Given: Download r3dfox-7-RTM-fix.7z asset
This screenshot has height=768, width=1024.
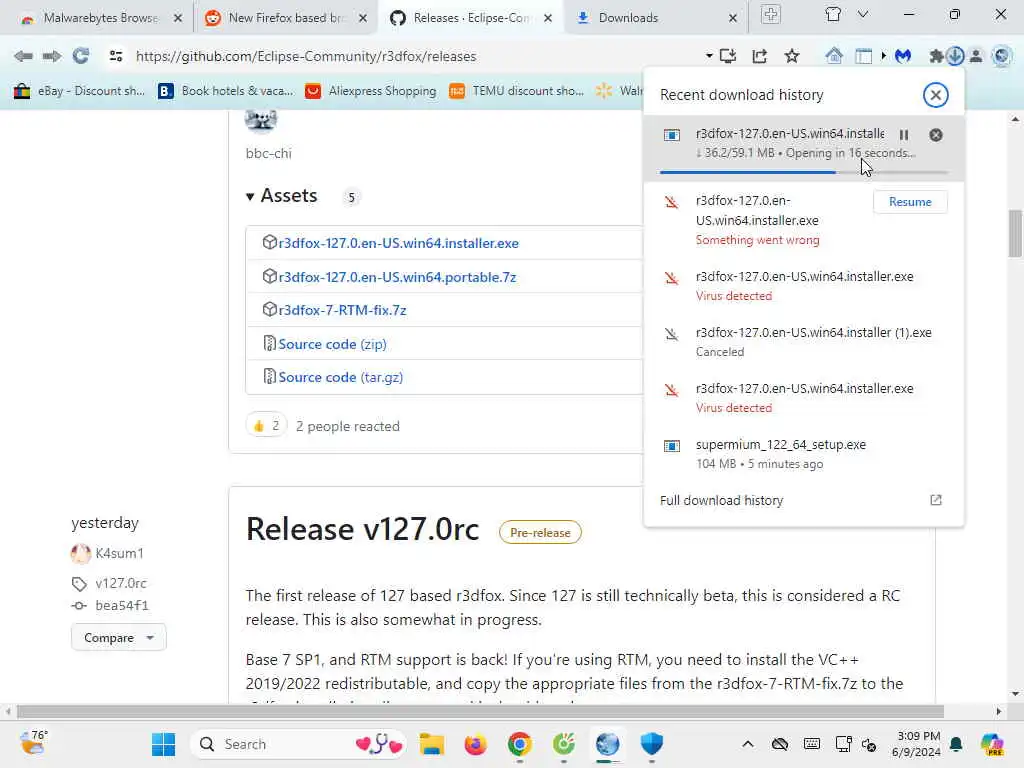Looking at the screenshot, I should click(x=342, y=310).
